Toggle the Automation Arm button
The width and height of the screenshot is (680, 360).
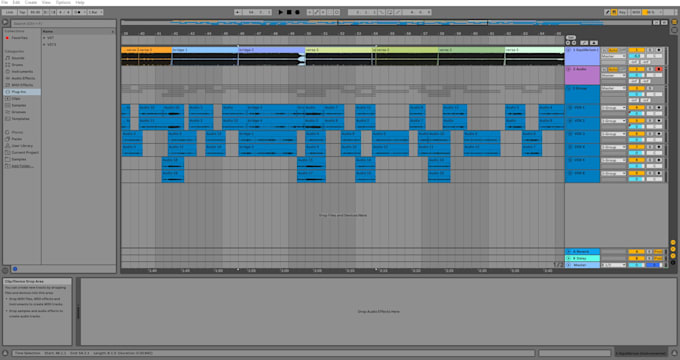pyautogui.click(x=316, y=12)
